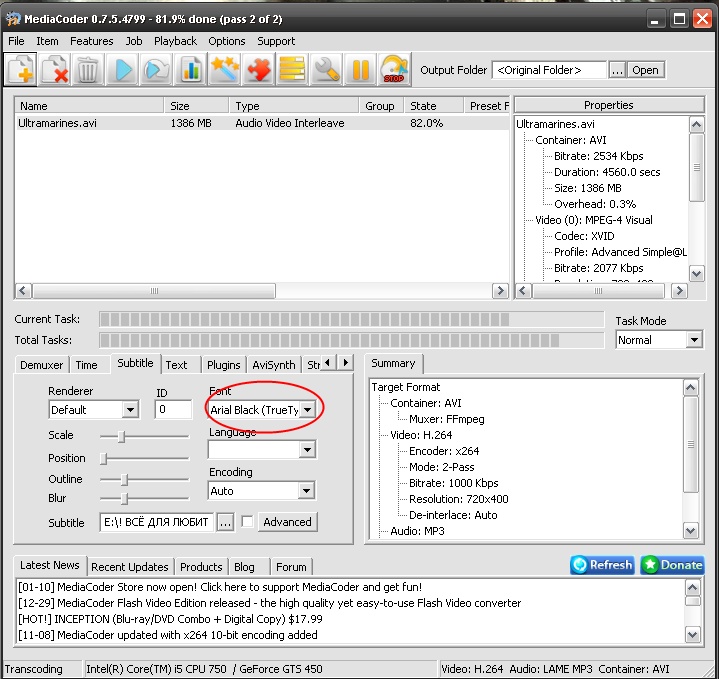Image resolution: width=719 pixels, height=679 pixels.
Task: Click the Summary panel scroll down arrow
Action: tap(691, 531)
